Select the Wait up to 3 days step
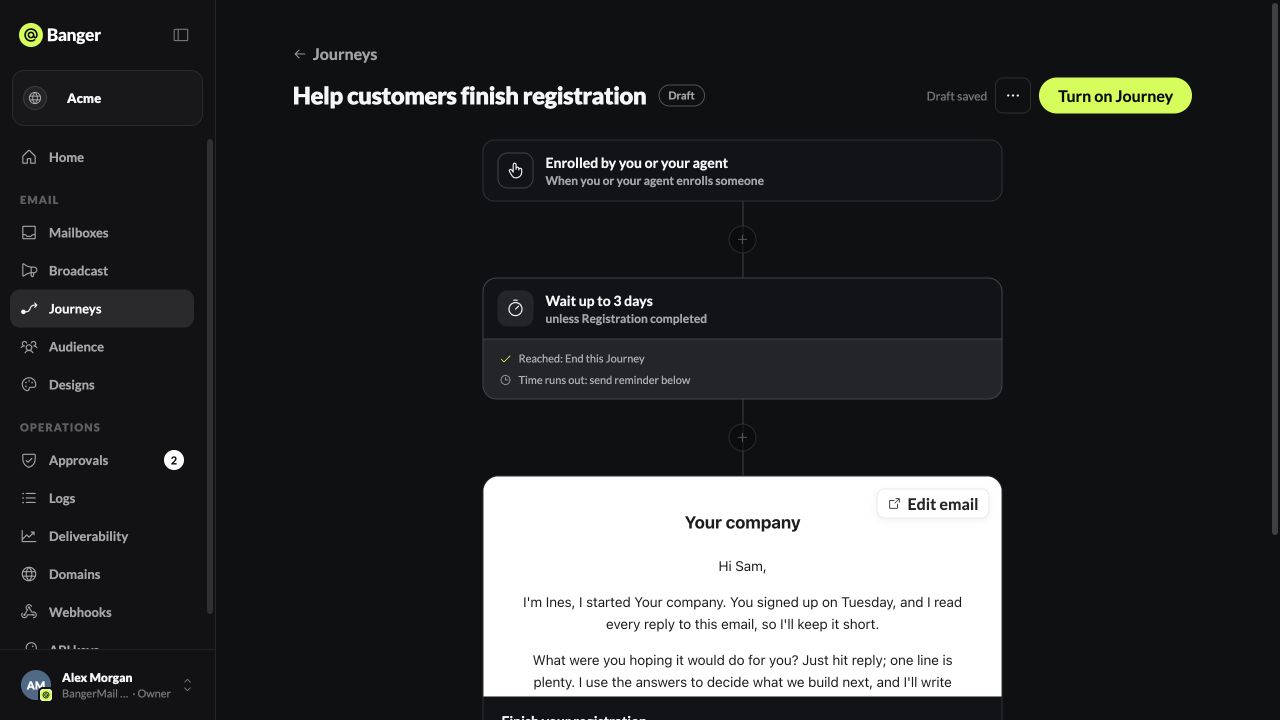1280x720 pixels. tap(742, 309)
